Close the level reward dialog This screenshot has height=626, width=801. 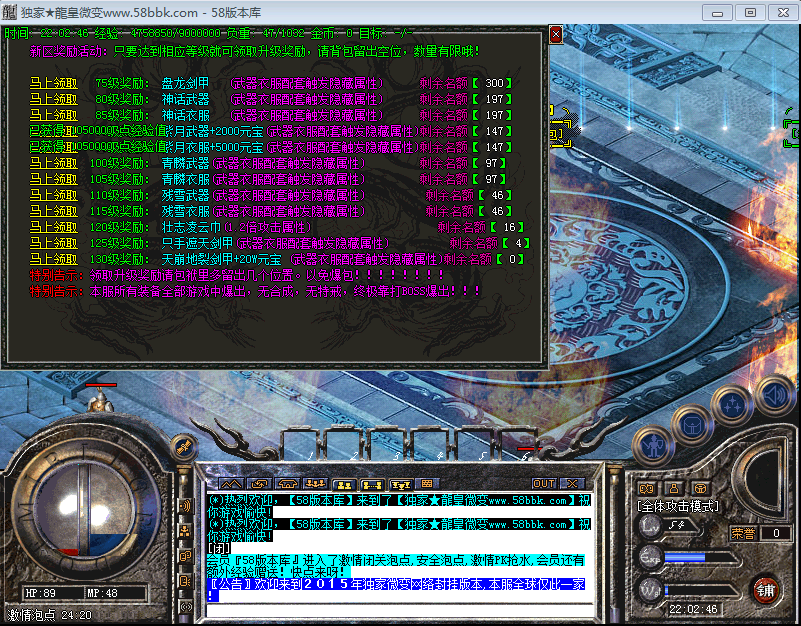(x=556, y=34)
